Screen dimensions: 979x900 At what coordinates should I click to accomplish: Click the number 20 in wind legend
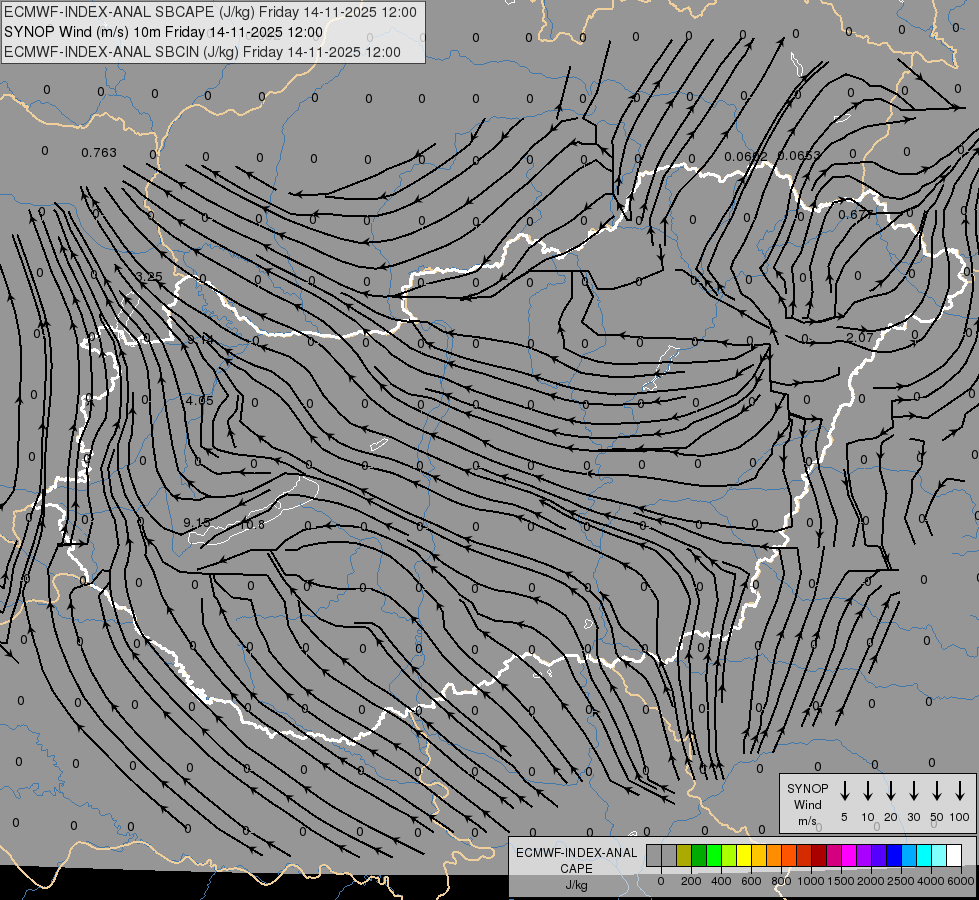click(891, 817)
